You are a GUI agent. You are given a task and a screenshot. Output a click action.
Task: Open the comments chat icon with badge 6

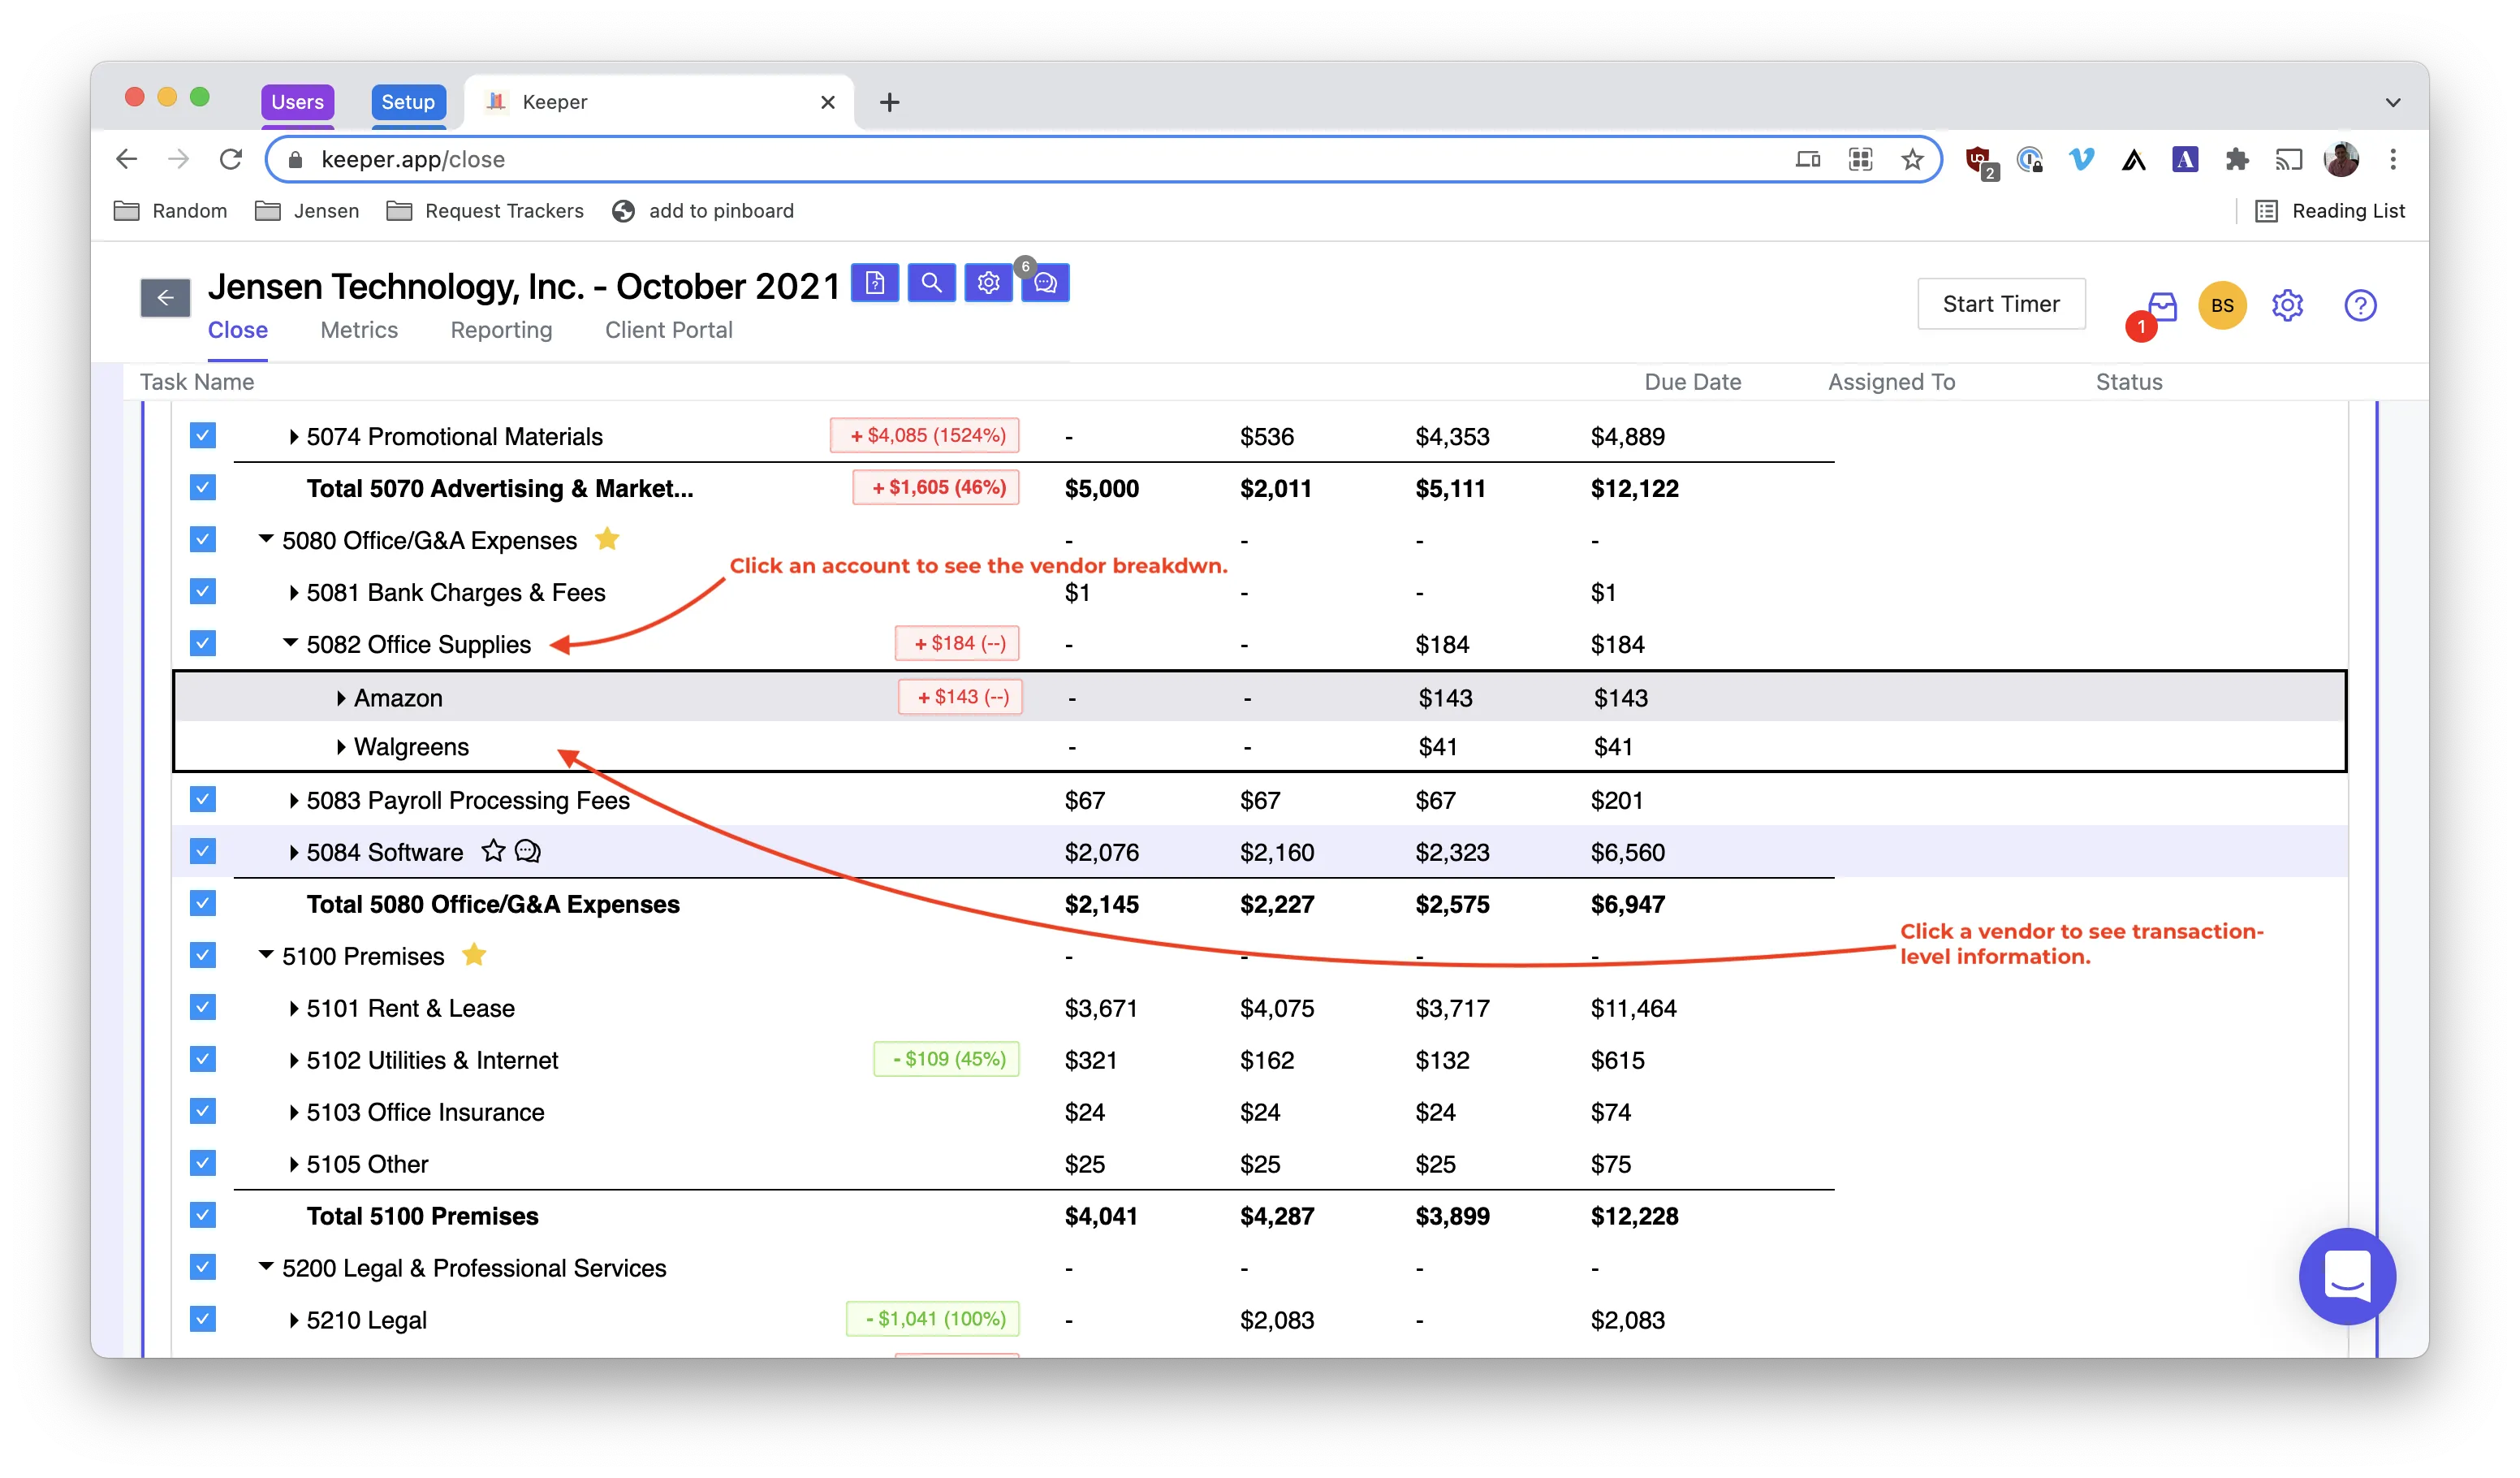[x=1045, y=283]
